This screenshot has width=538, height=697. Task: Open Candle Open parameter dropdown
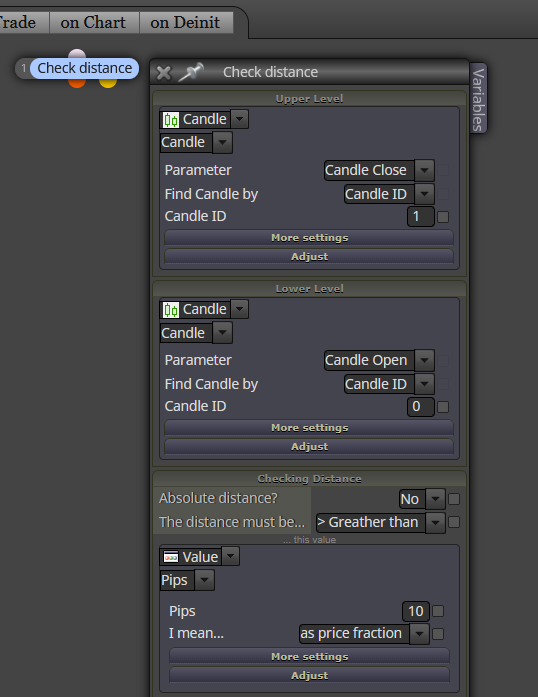pyautogui.click(x=424, y=360)
